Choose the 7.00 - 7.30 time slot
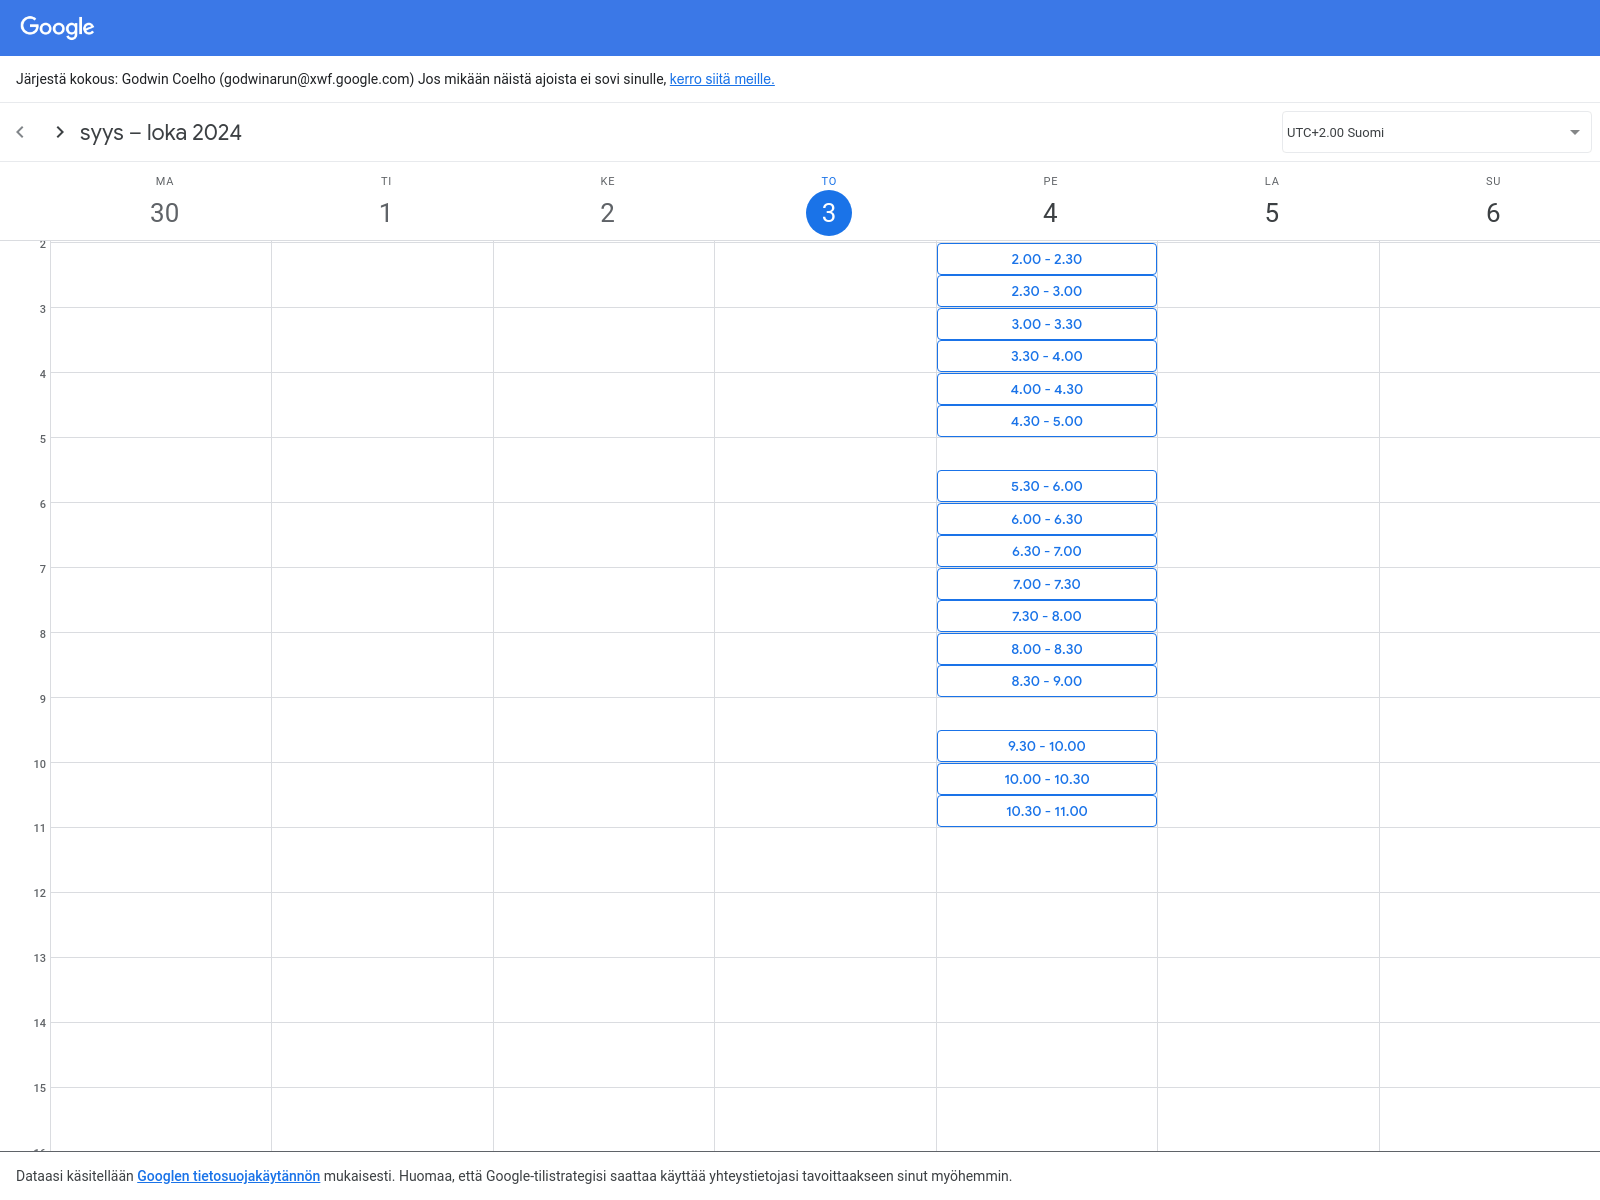 coord(1047,584)
